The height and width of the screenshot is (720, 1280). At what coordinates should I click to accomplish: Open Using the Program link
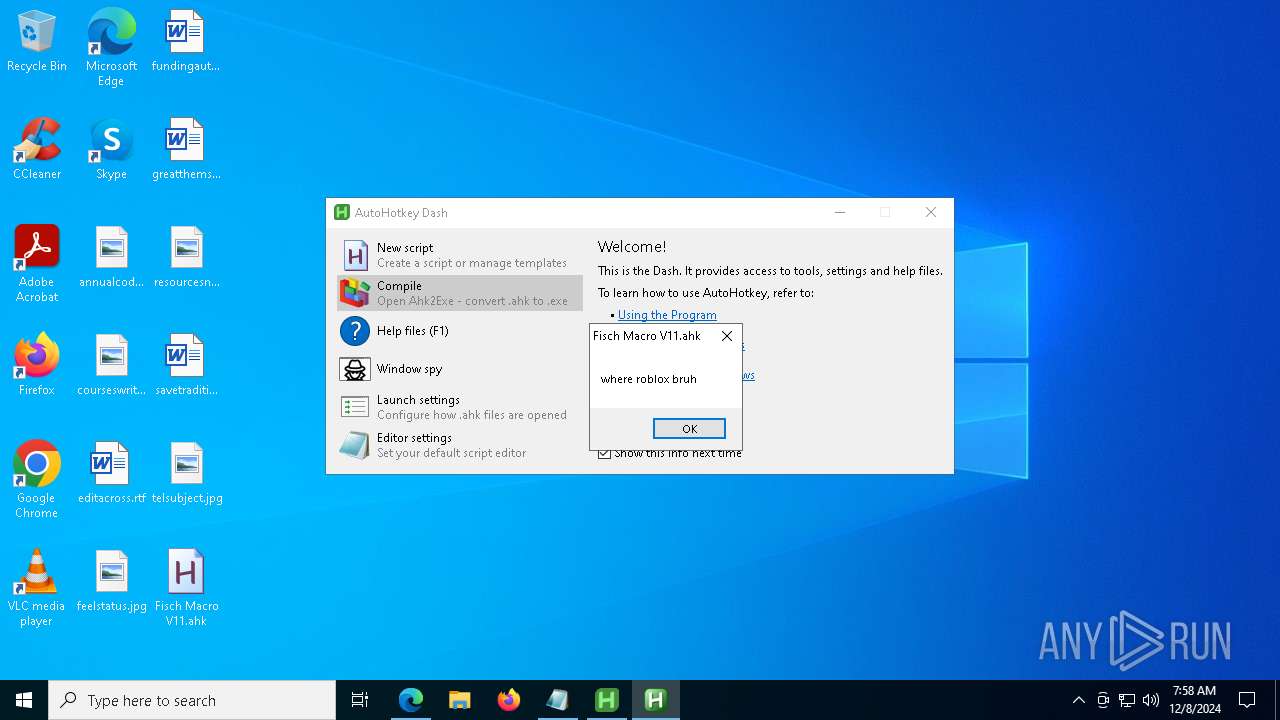pos(667,315)
